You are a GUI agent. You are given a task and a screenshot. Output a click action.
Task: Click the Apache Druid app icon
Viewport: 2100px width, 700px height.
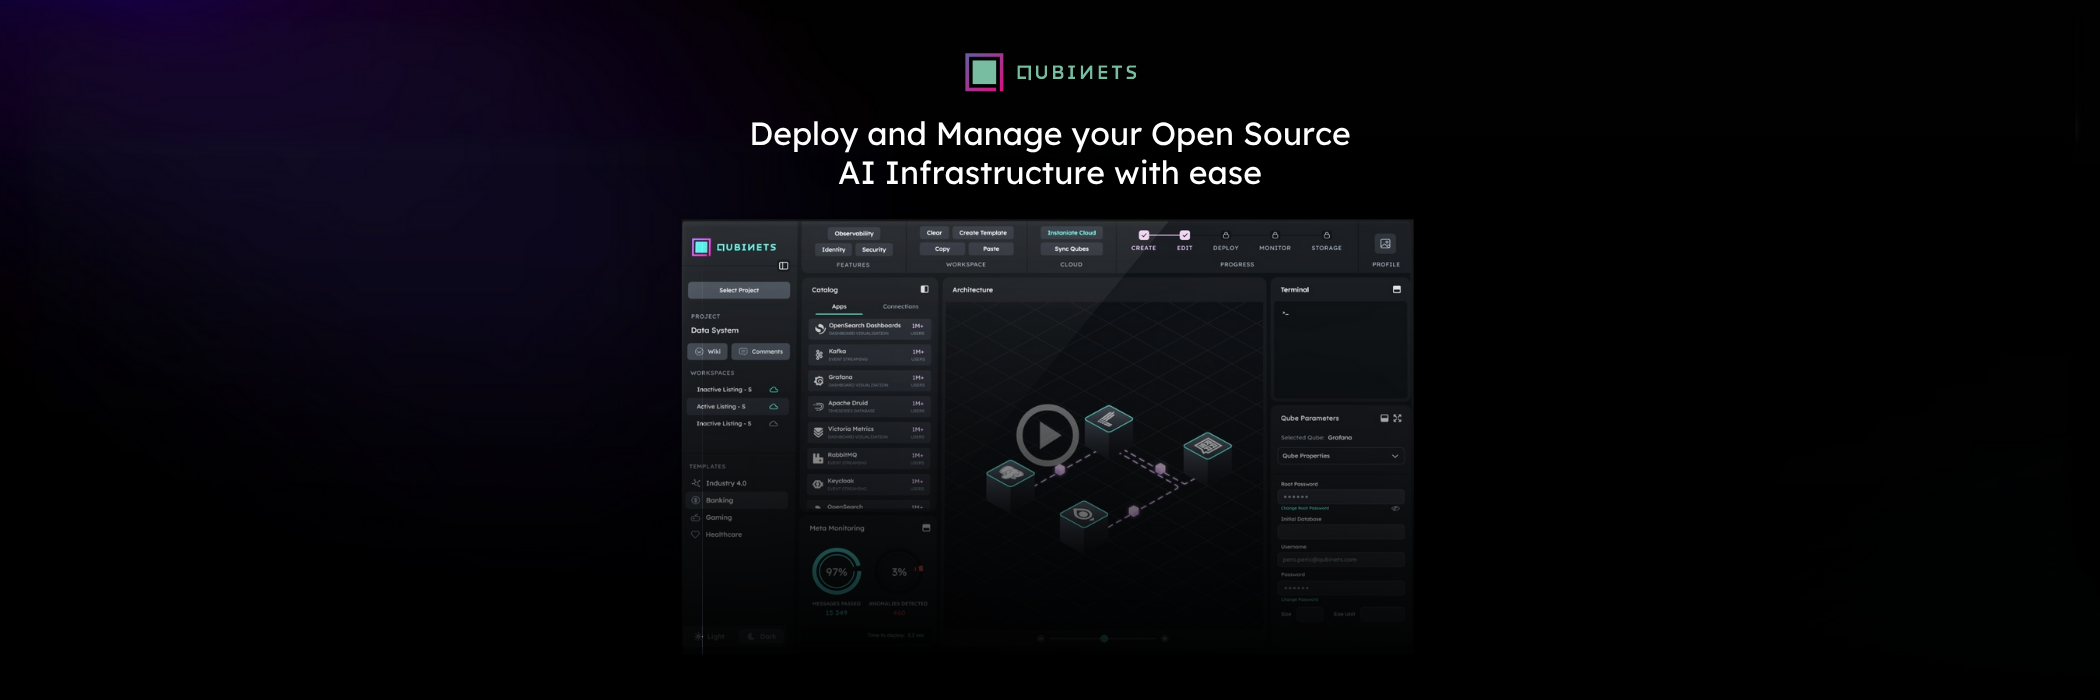819,406
